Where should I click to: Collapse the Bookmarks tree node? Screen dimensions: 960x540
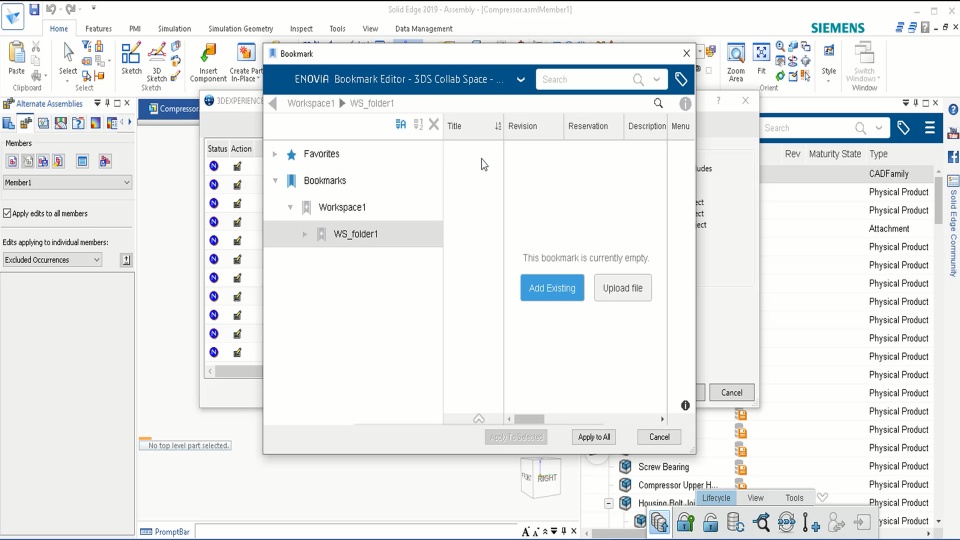[x=276, y=181]
